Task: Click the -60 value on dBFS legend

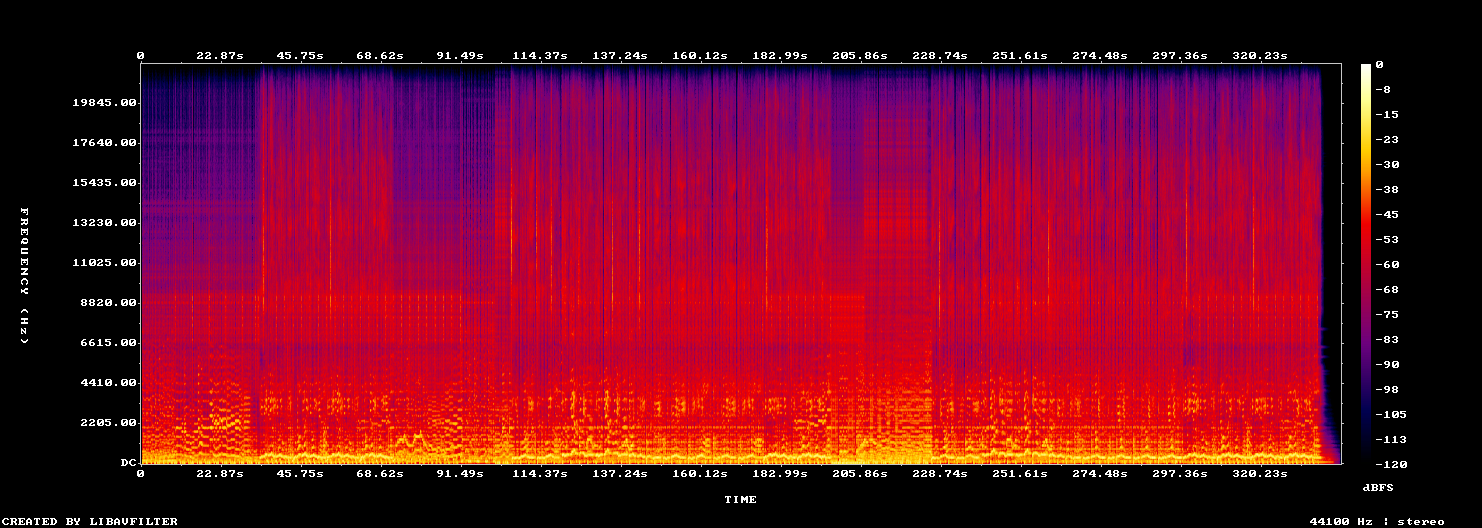Action: (x=1388, y=265)
